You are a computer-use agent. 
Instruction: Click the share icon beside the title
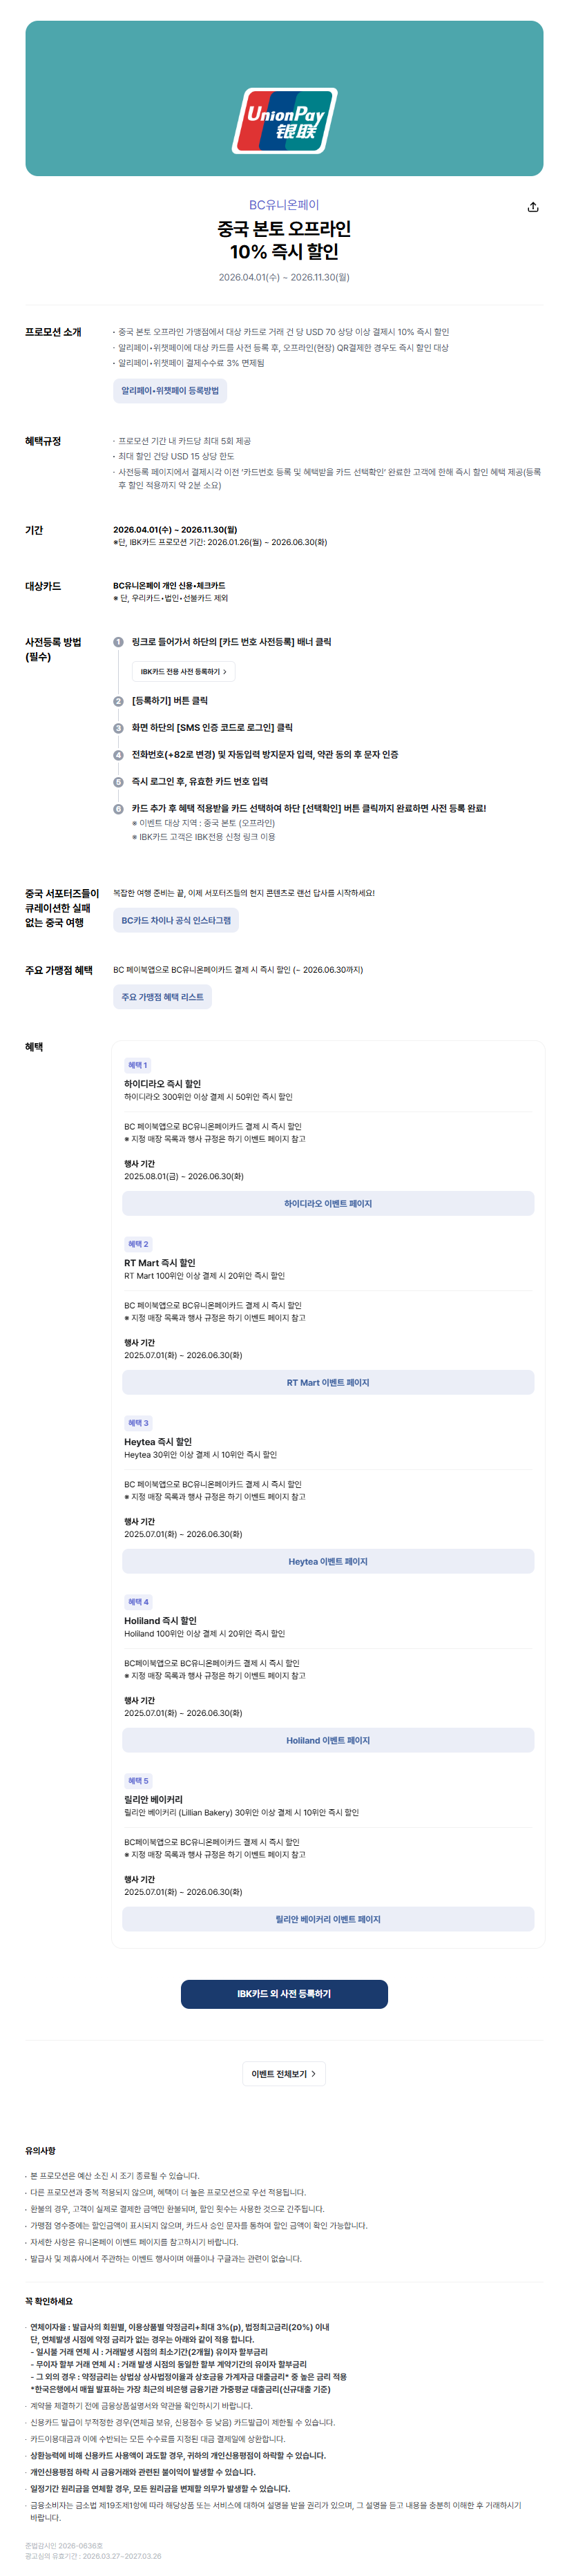tap(532, 207)
